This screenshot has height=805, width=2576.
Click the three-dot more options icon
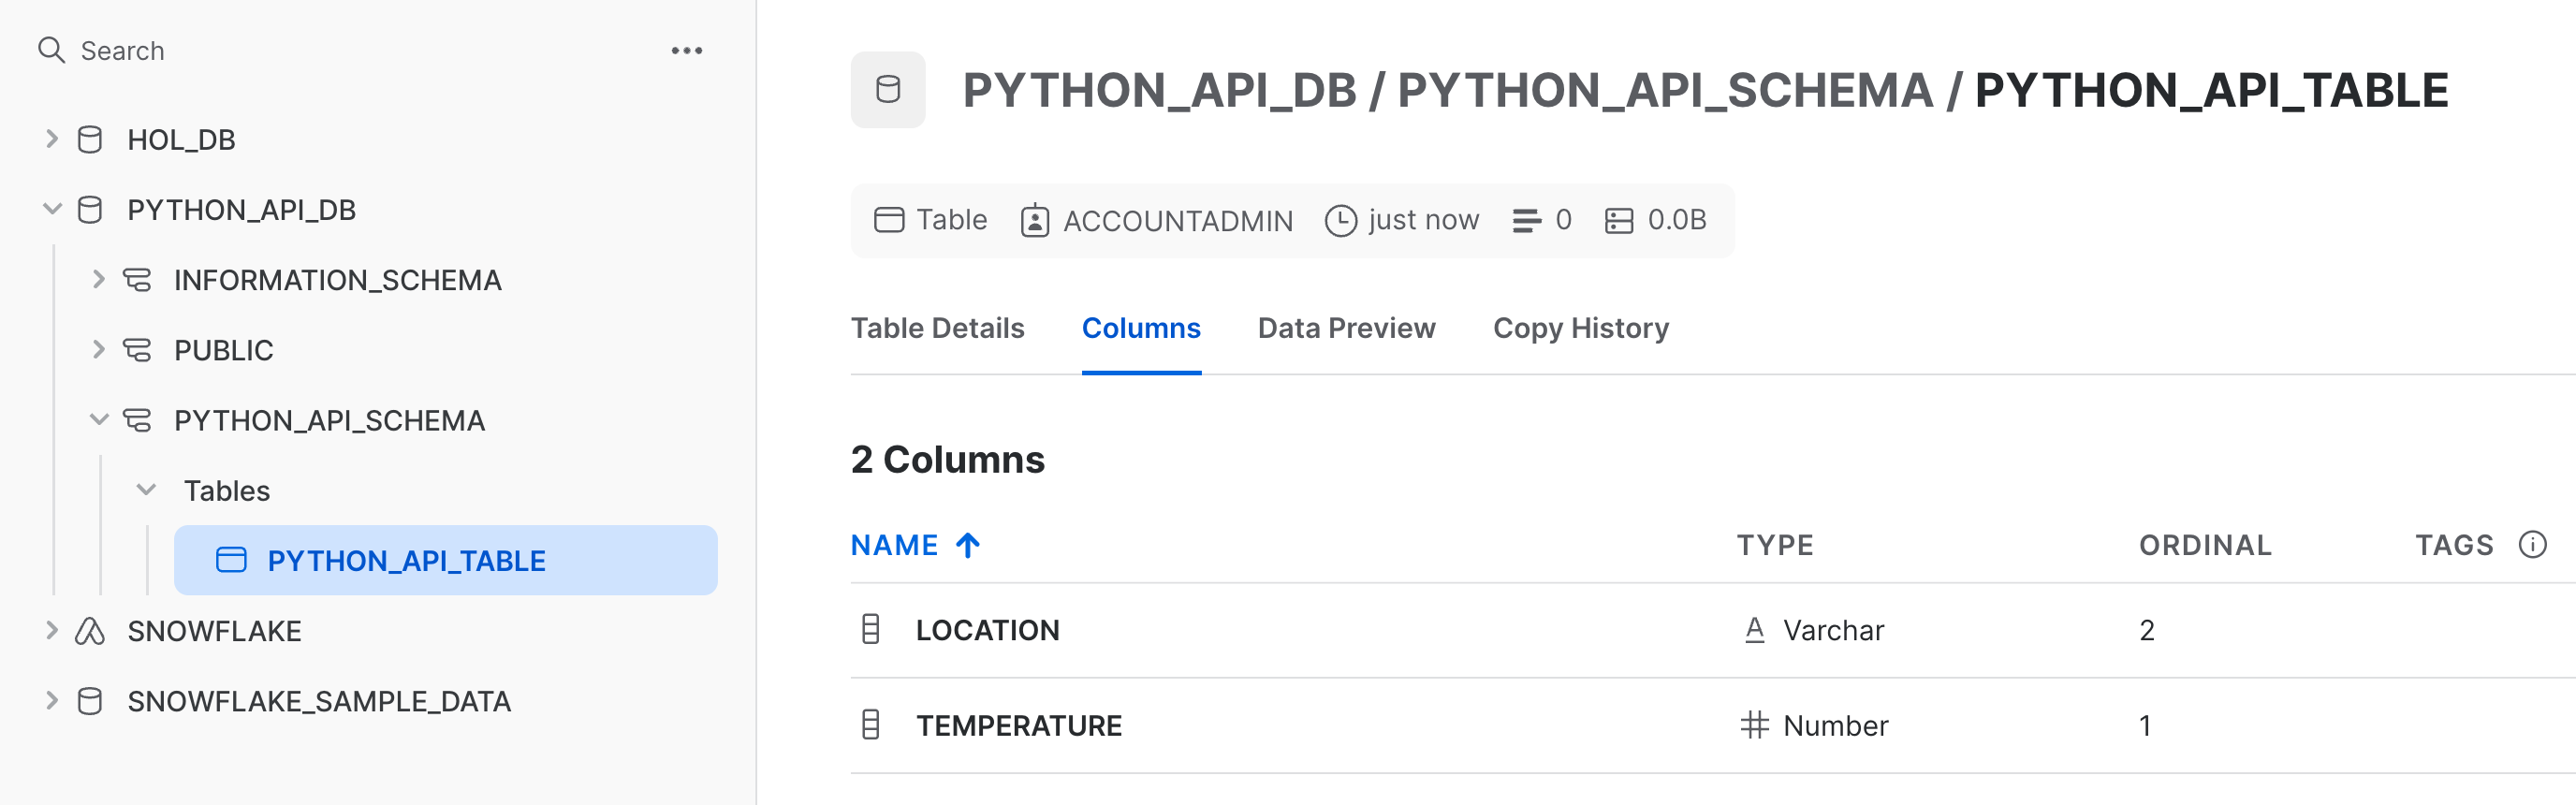click(x=686, y=51)
